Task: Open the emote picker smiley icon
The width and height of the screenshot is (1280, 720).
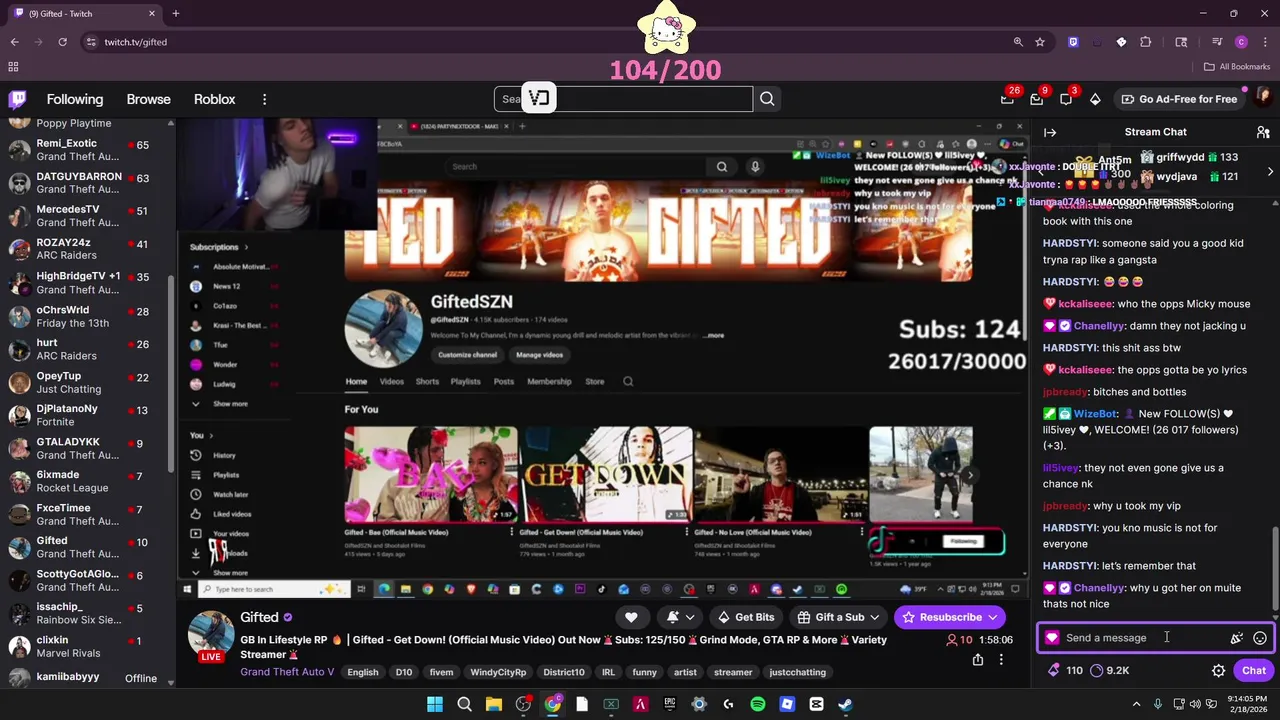Action: pos(1260,638)
